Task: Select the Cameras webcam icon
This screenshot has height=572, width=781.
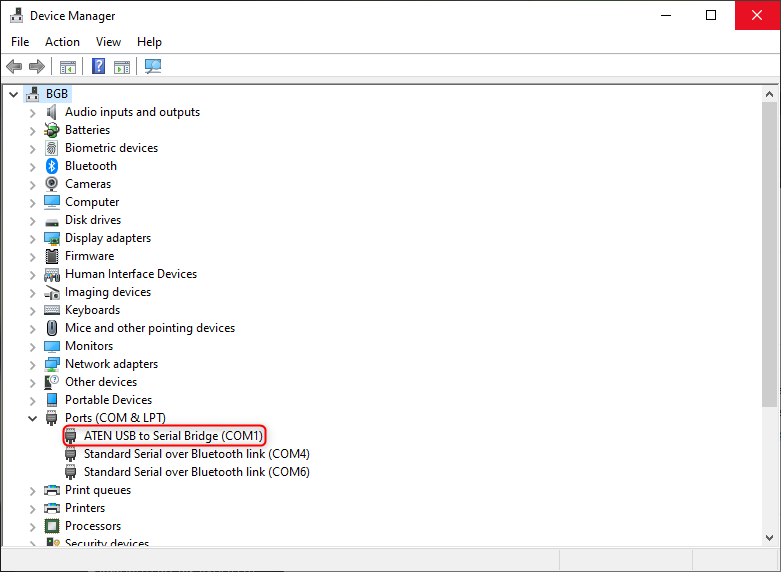Action: pyautogui.click(x=52, y=184)
